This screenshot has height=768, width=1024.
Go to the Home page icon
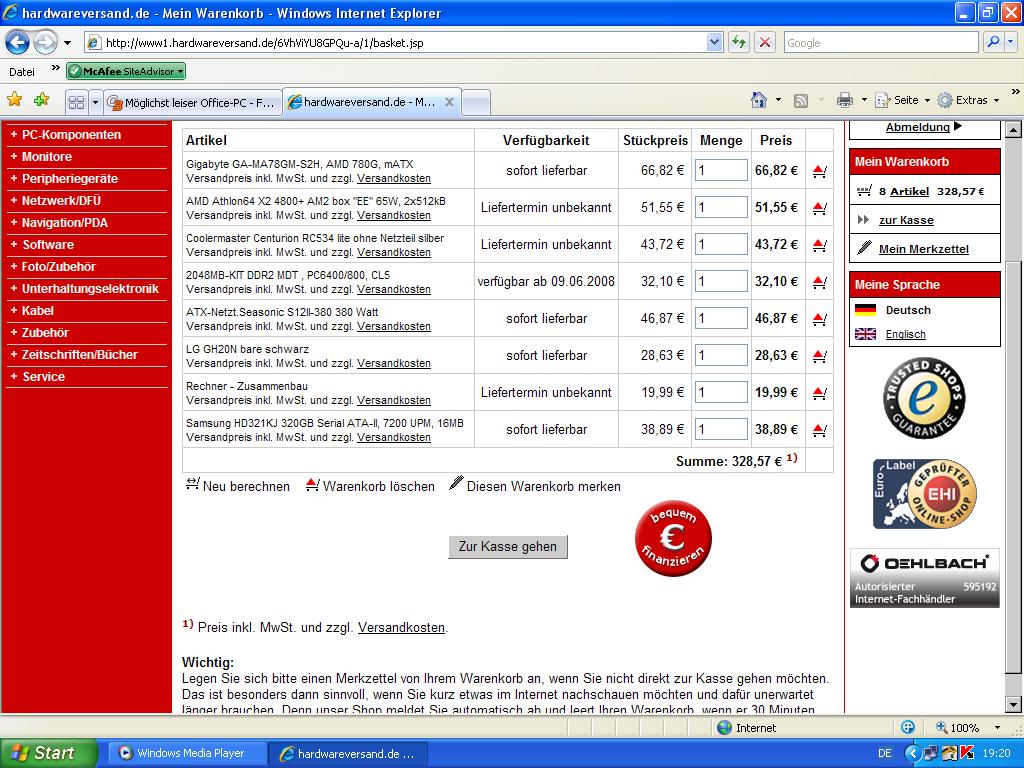pos(758,100)
